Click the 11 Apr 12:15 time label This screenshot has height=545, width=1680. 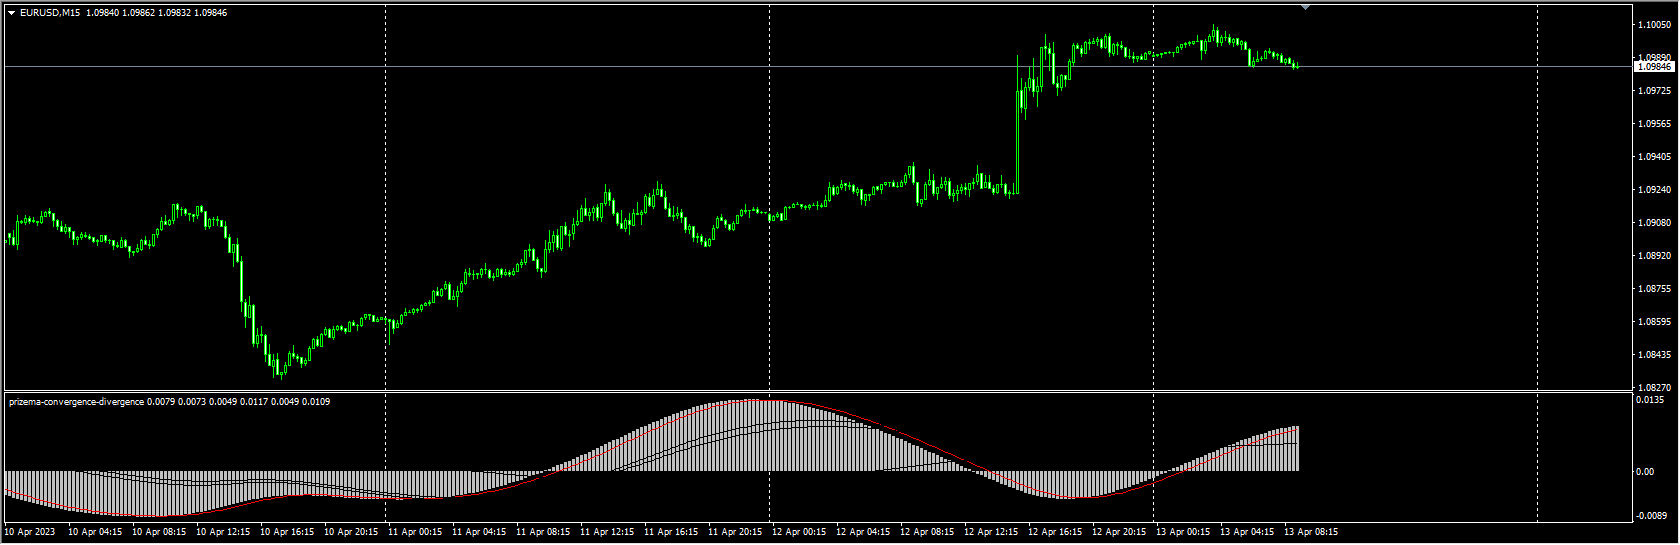click(607, 532)
